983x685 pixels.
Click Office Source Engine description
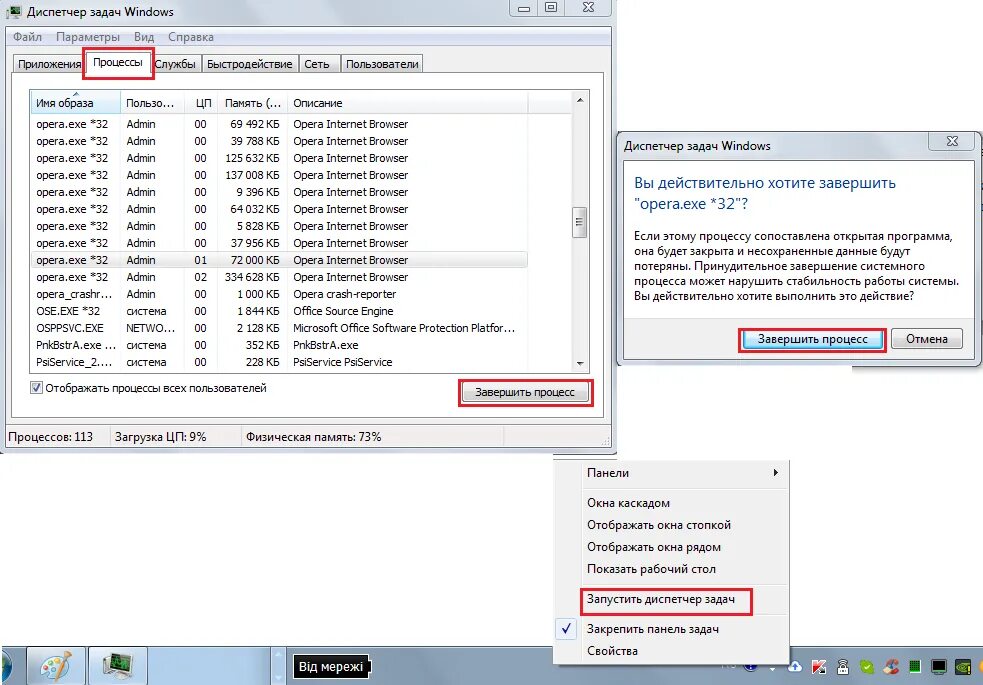coord(343,311)
